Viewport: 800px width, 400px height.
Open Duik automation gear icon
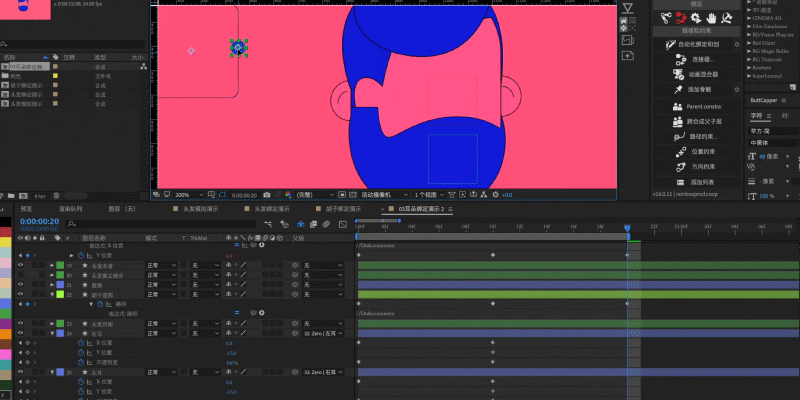(696, 18)
